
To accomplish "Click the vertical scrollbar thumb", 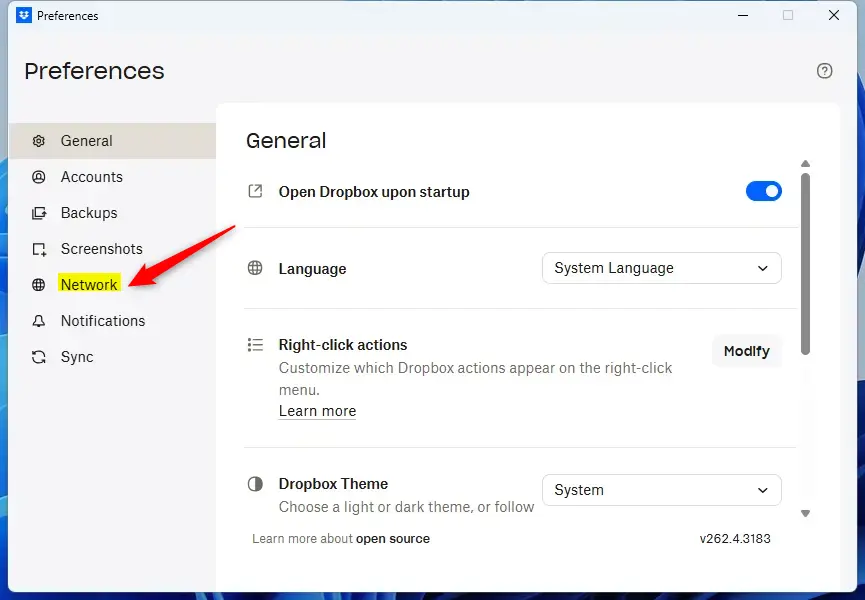I will coord(805,264).
